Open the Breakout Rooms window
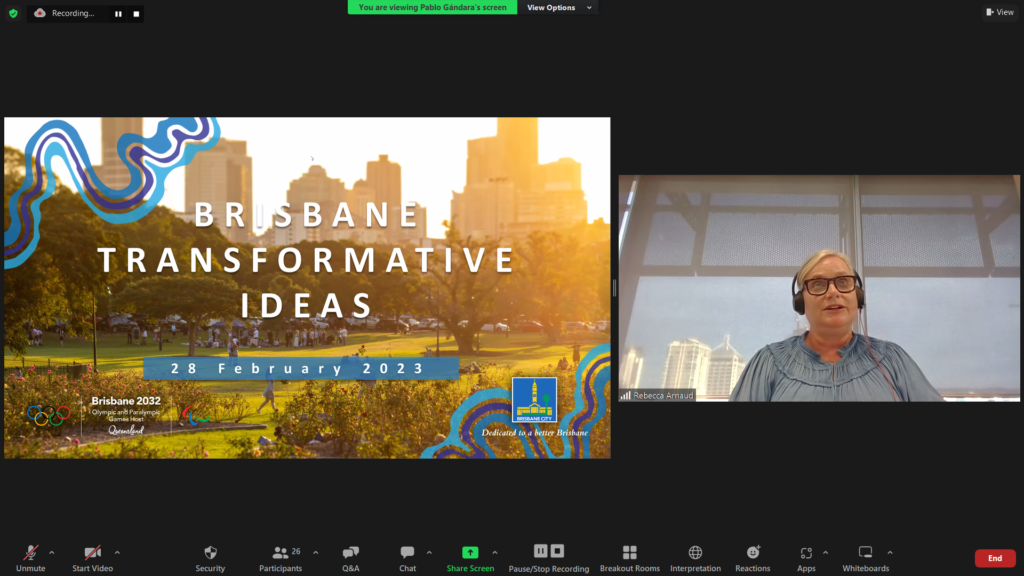Screen dimensions: 1024x576 [629, 557]
